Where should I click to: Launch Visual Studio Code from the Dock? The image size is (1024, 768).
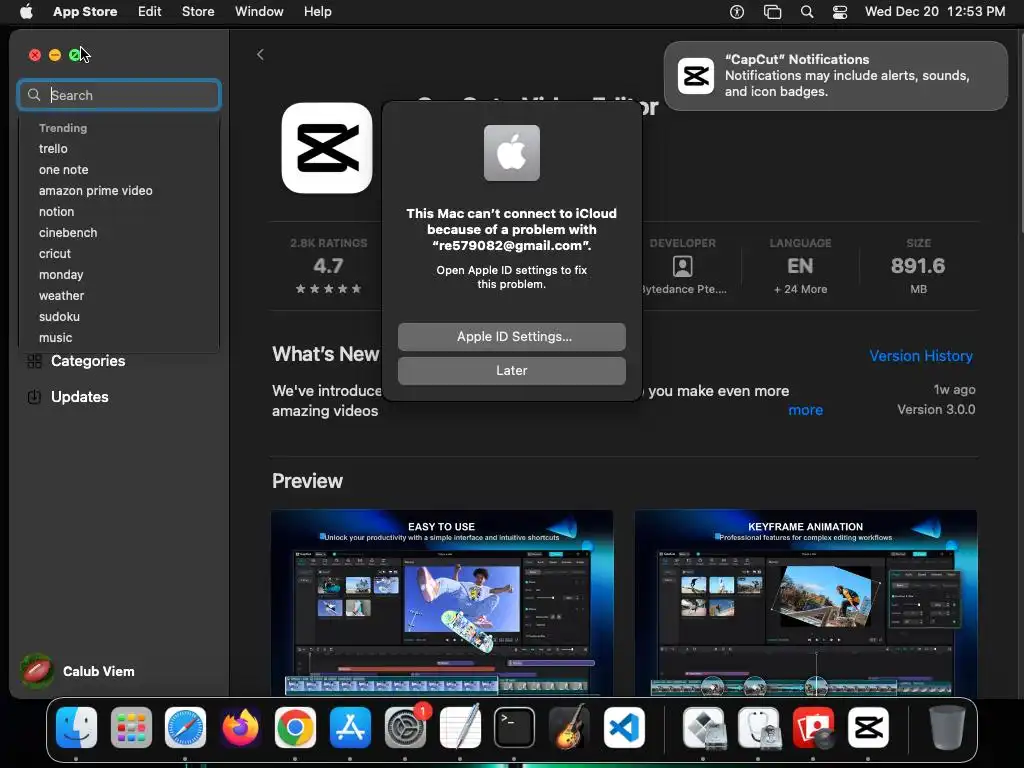click(x=624, y=728)
